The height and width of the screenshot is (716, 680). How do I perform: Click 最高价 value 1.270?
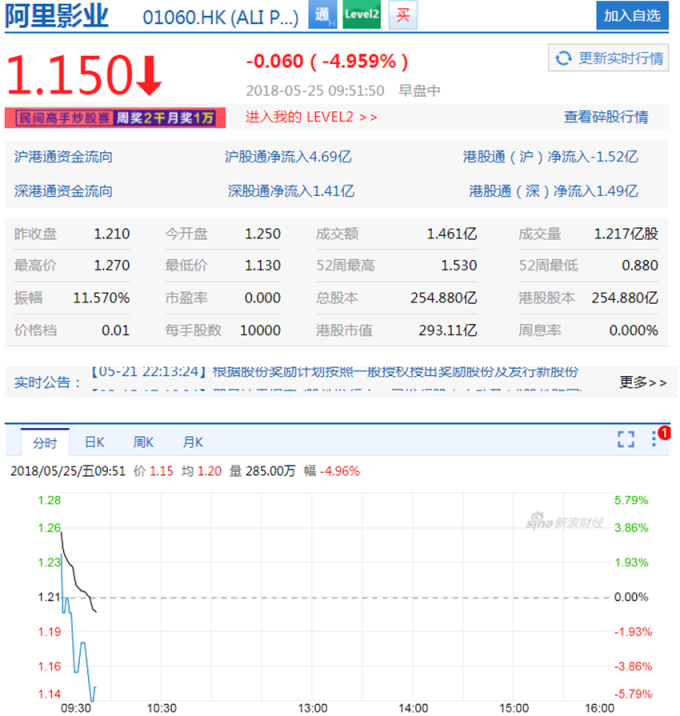112,265
